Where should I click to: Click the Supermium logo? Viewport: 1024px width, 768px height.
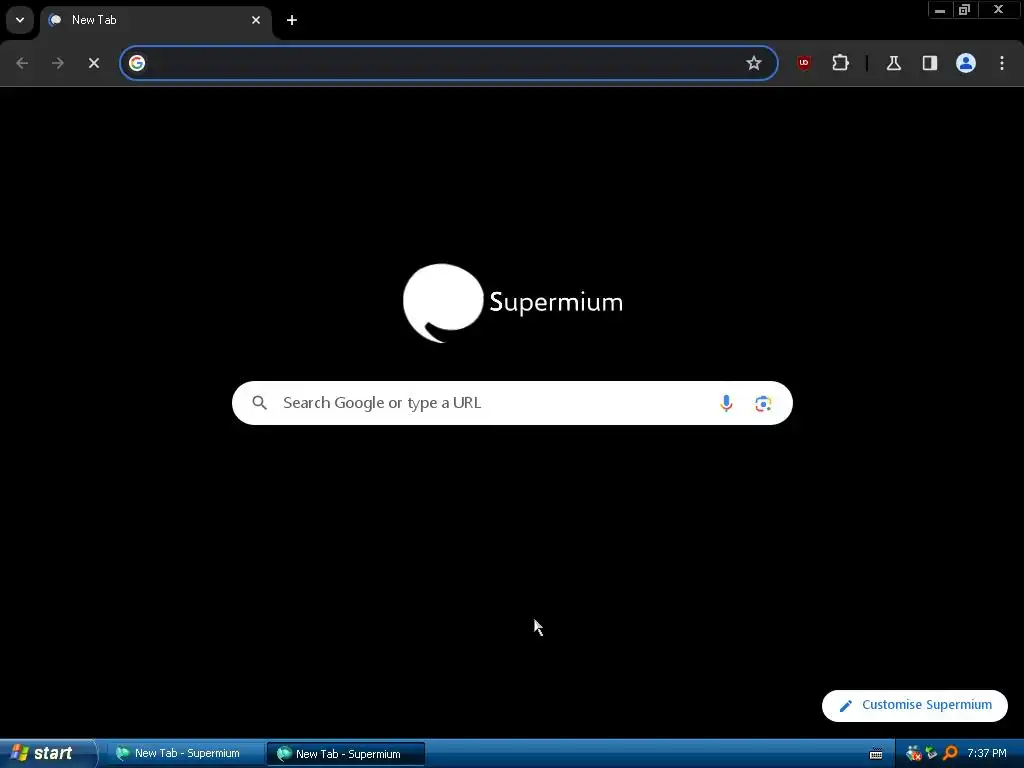coord(513,303)
